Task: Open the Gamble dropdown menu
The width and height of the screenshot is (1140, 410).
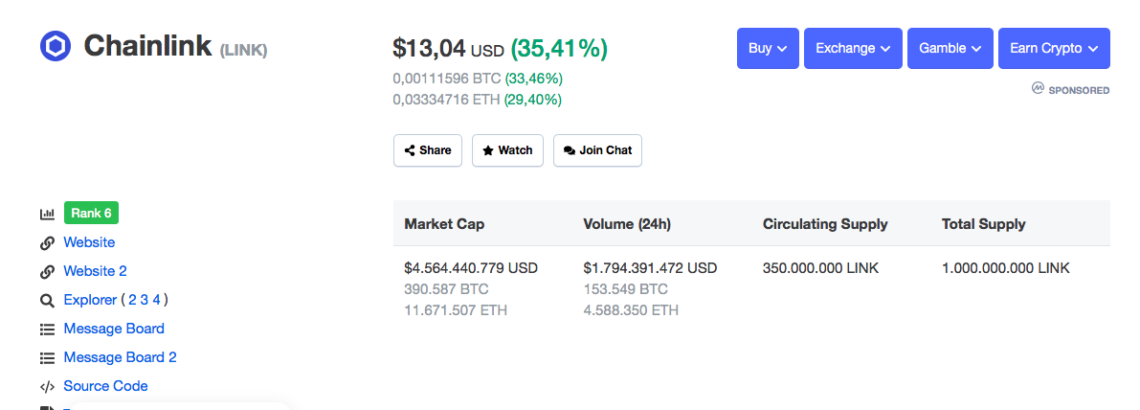Action: point(950,48)
